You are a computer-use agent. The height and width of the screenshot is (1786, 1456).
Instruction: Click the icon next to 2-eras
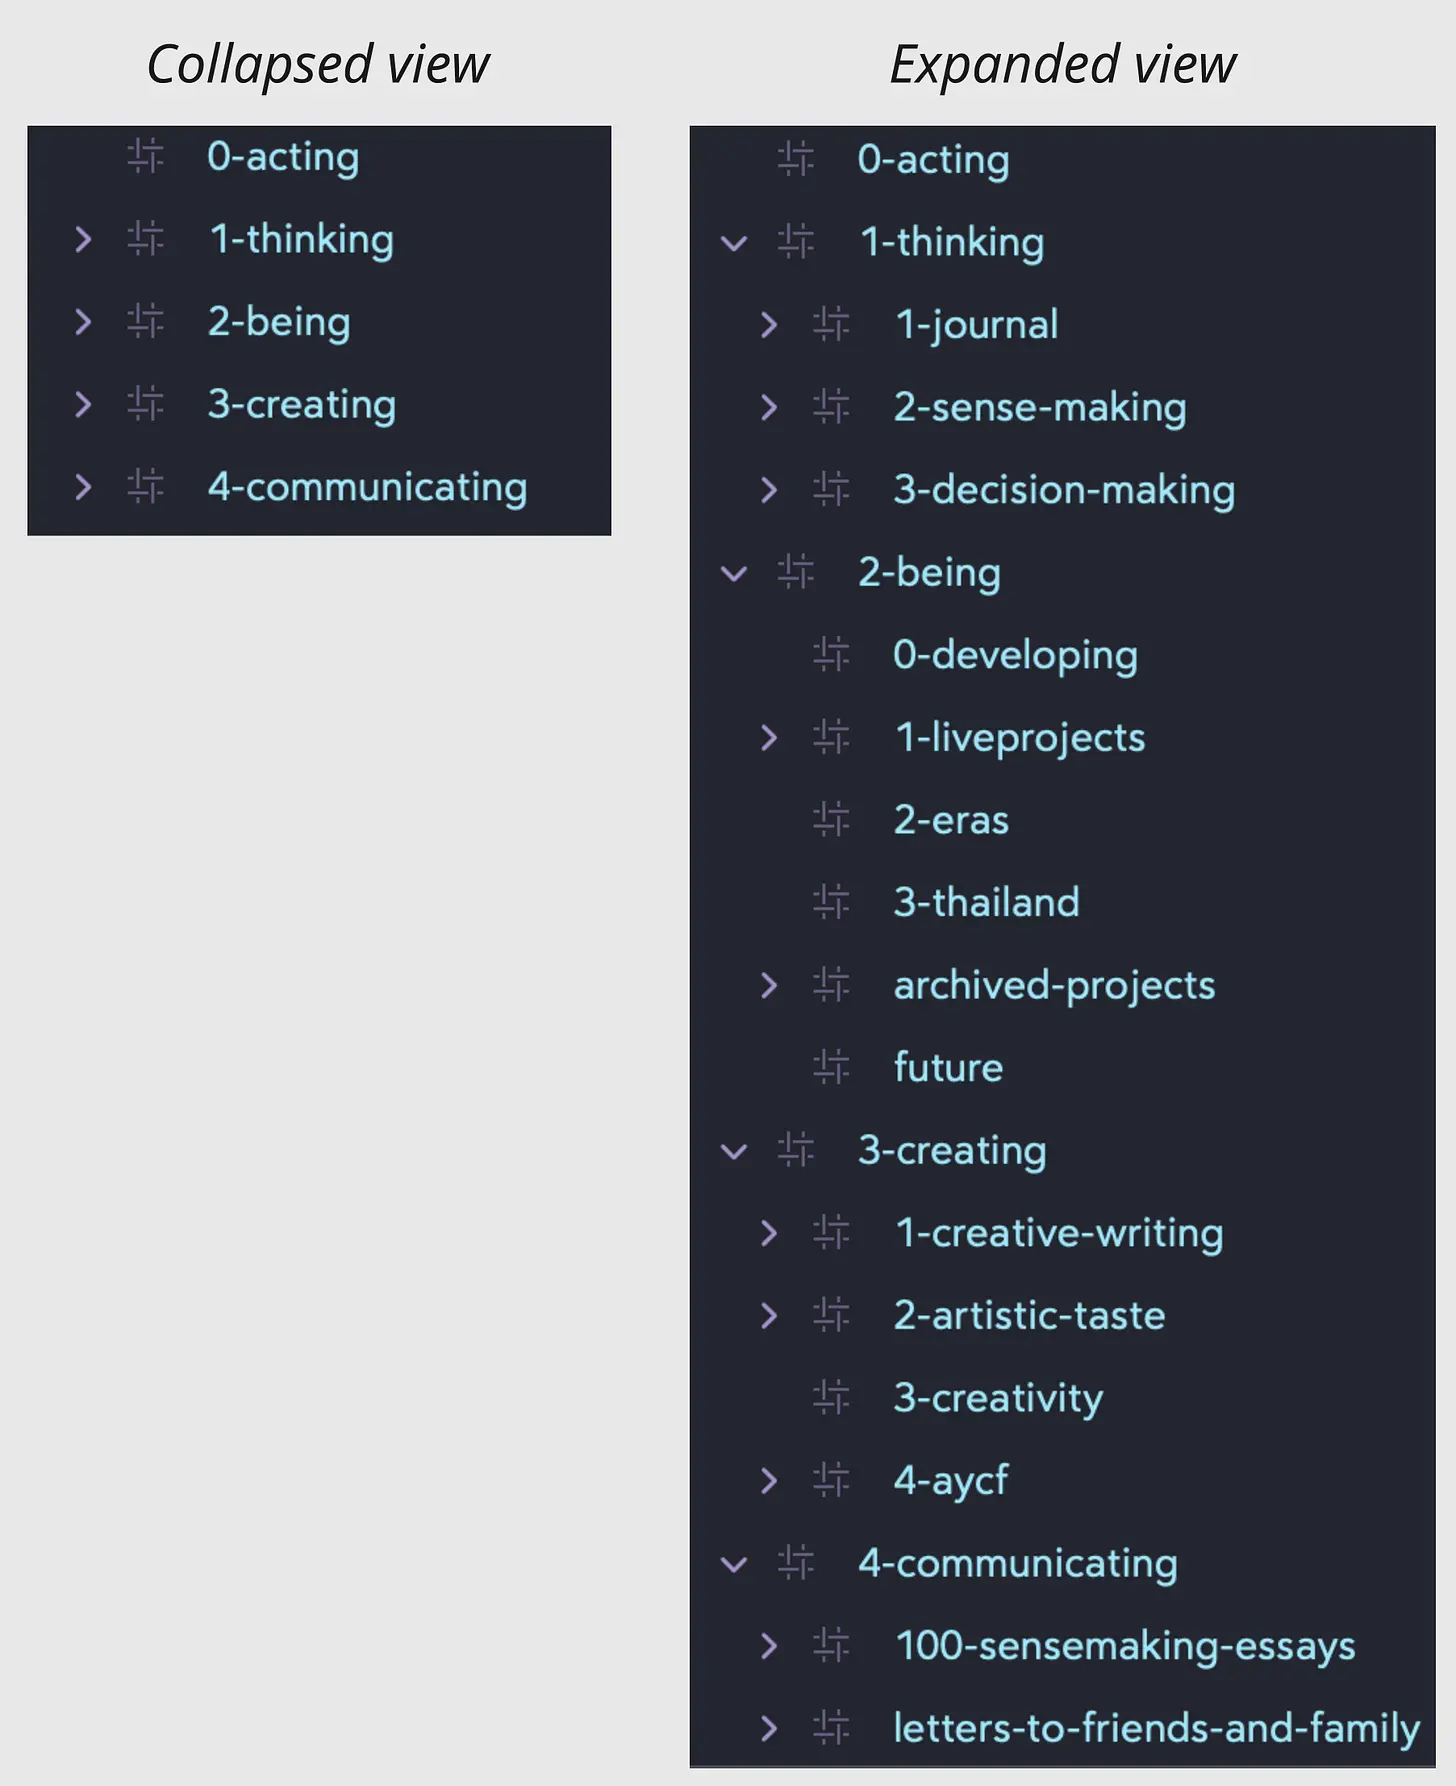click(x=831, y=820)
